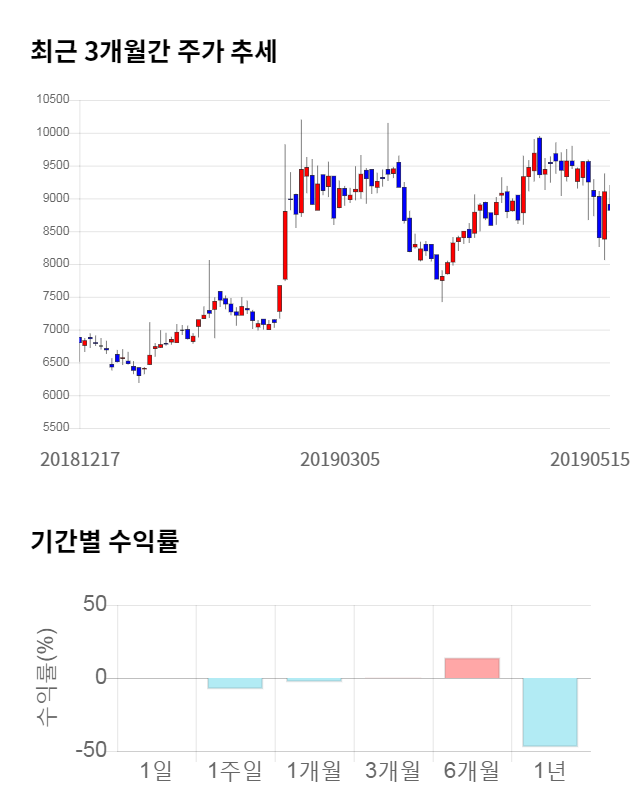Select the 1주일 period label
This screenshot has width=640, height=810.
(x=235, y=771)
